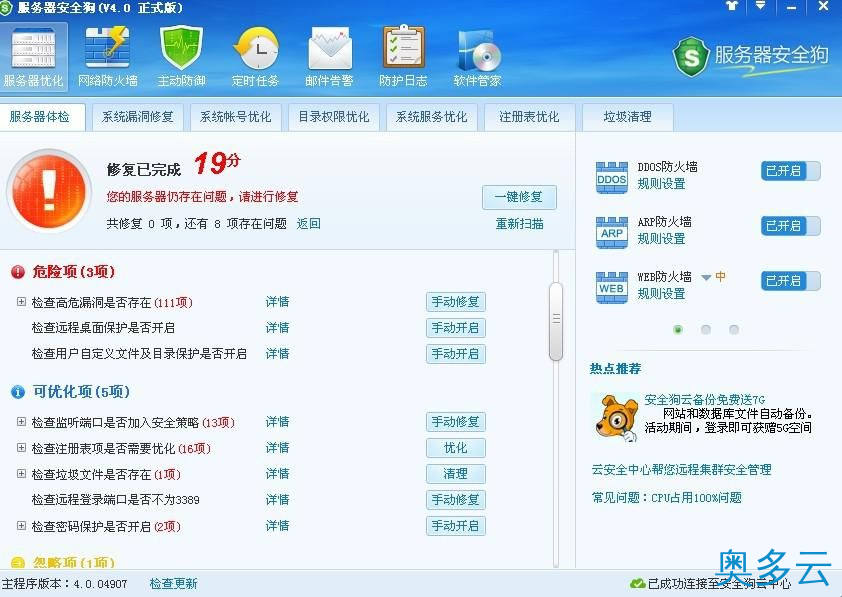Screen dimensions: 842x597
Task: Switch to 服务器体检 tab
Action: tap(42, 117)
